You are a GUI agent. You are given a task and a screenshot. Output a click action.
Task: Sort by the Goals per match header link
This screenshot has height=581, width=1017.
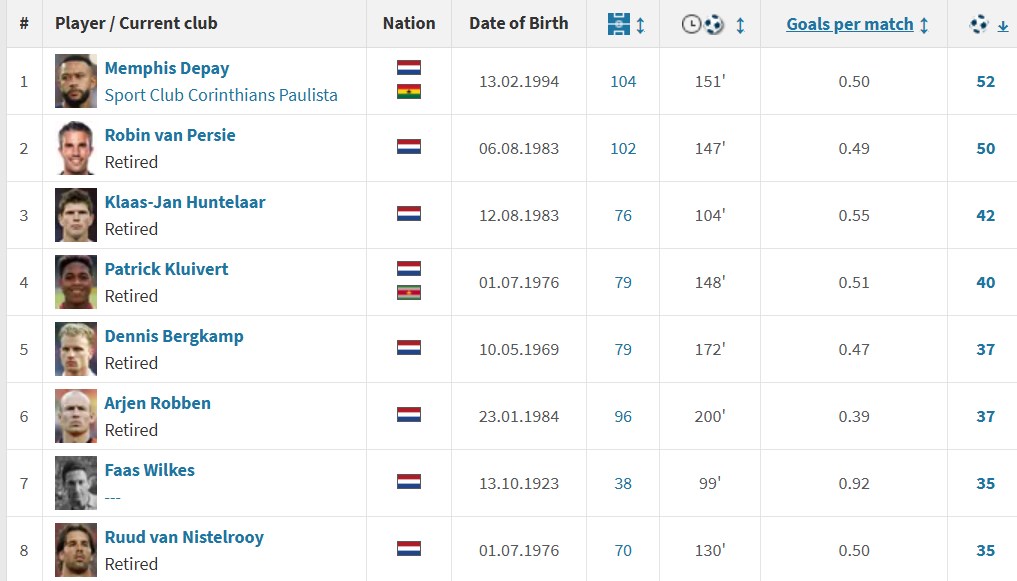[x=850, y=24]
